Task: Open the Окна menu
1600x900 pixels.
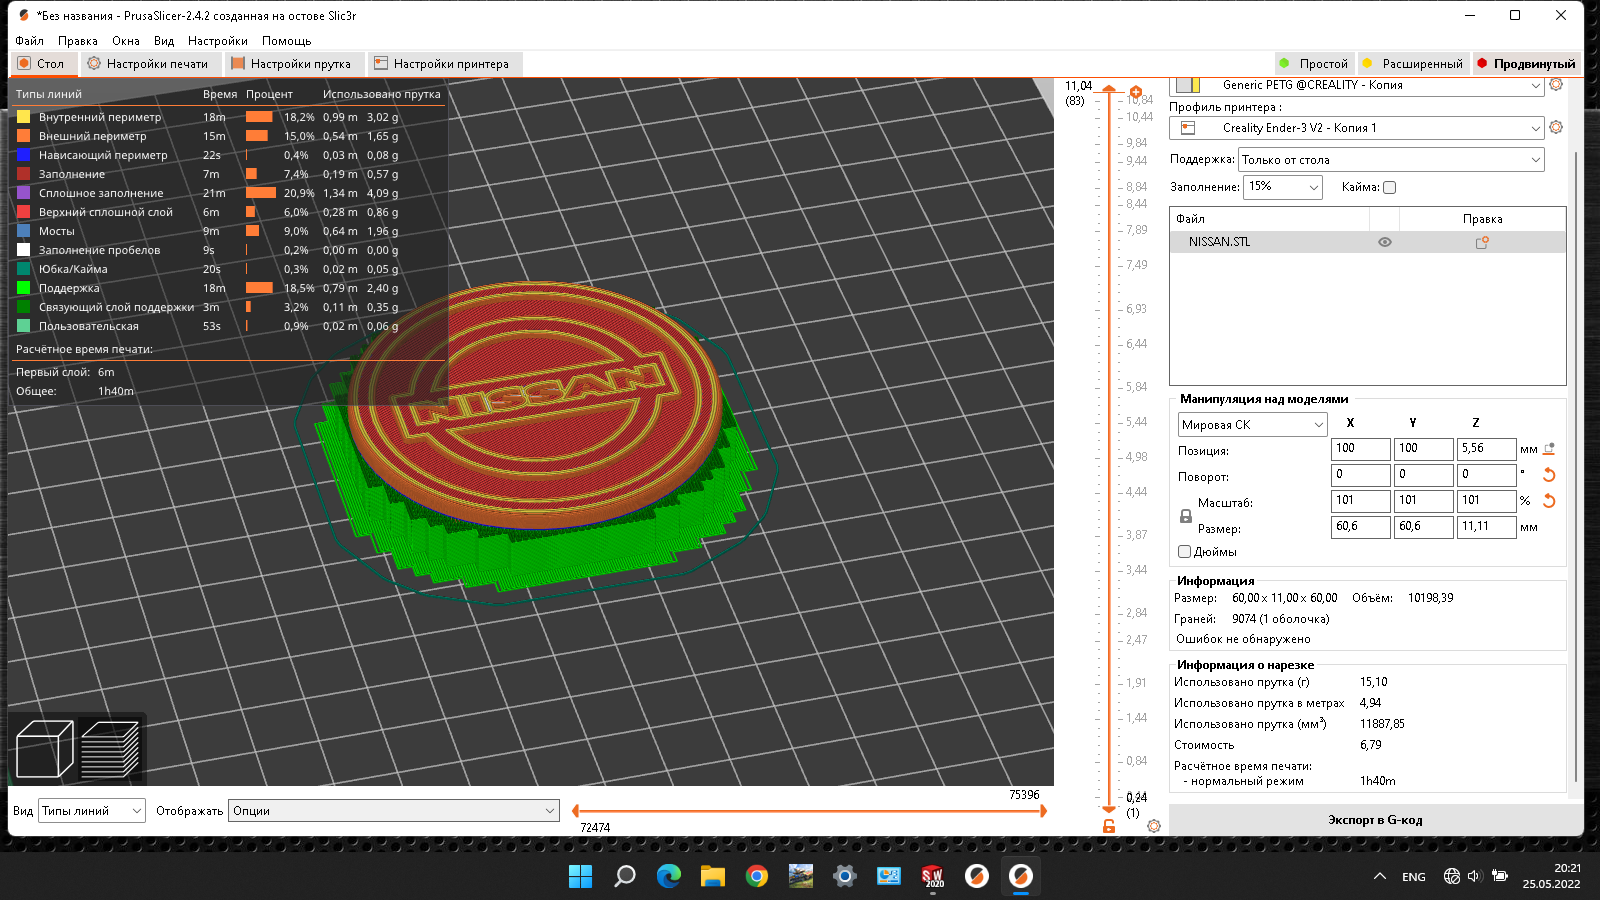Action: pos(125,41)
